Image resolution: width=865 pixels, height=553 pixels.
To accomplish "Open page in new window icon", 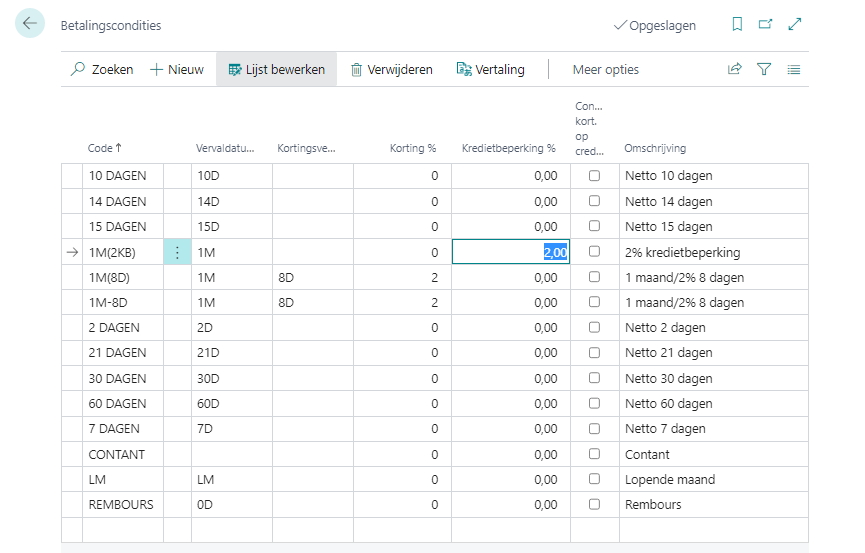I will click(766, 25).
